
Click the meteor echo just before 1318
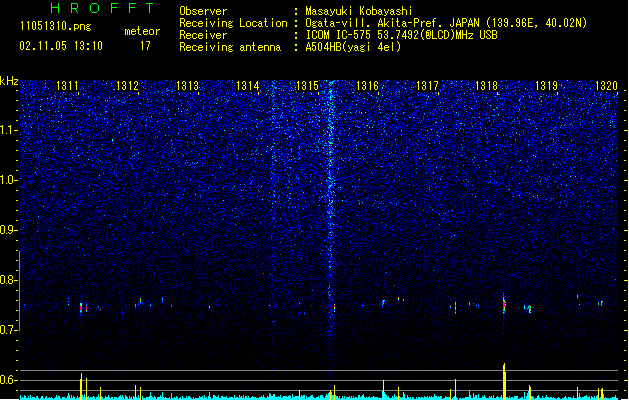(455, 308)
